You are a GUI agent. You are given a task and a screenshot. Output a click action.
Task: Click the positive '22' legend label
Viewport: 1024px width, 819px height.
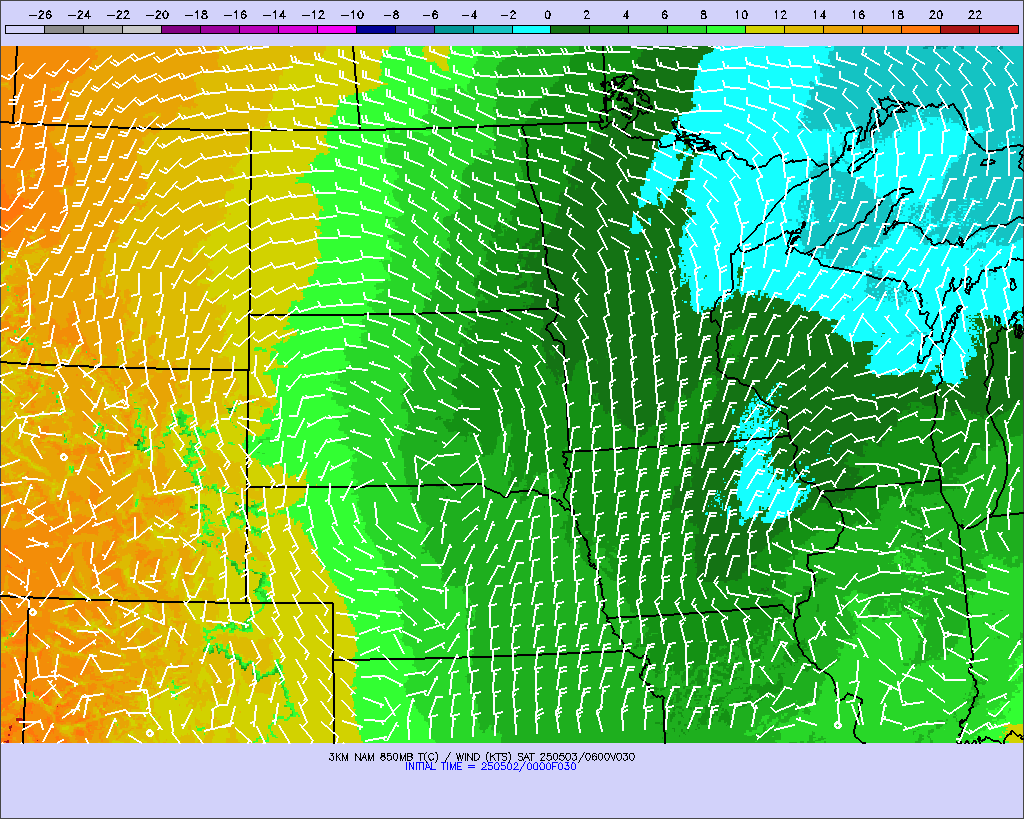pos(975,14)
